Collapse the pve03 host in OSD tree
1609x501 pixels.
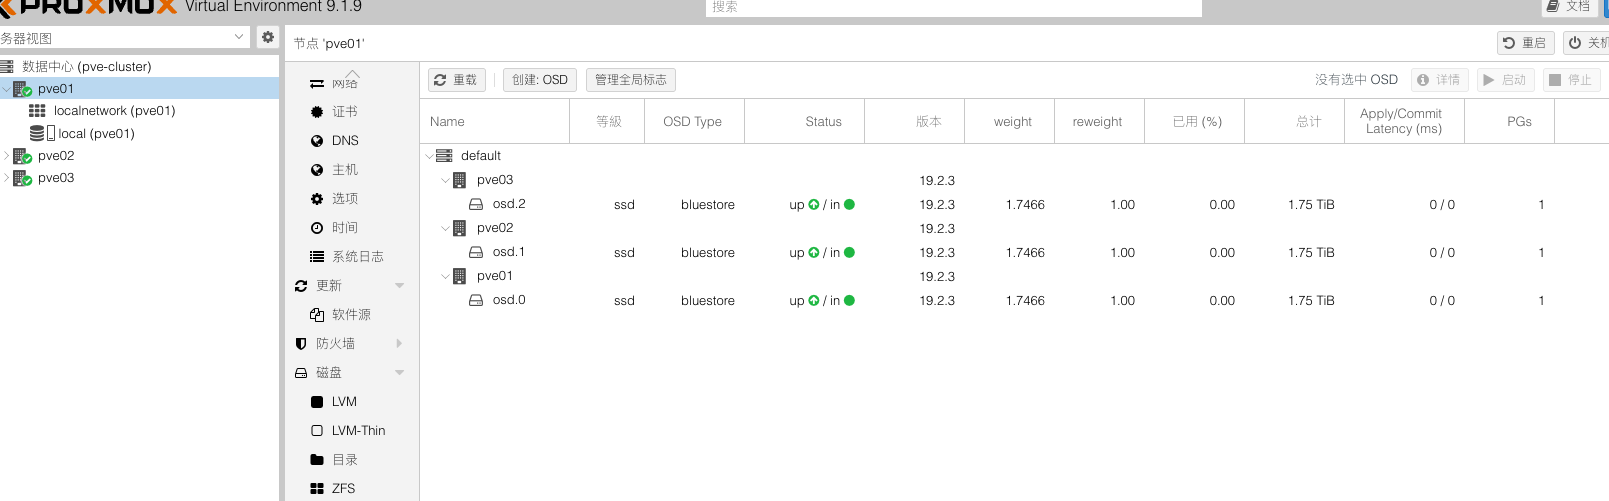pyautogui.click(x=445, y=180)
